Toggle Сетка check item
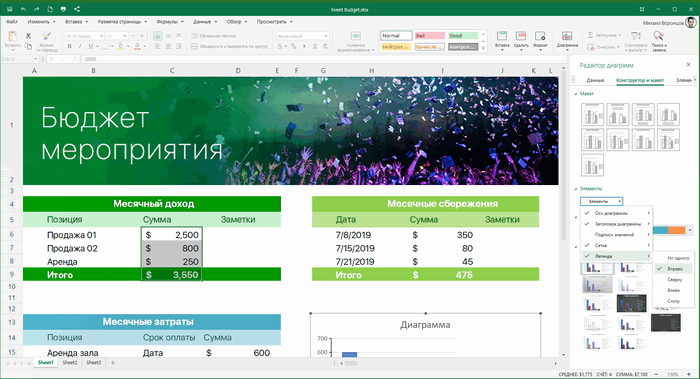This screenshot has width=700, height=379. point(617,245)
